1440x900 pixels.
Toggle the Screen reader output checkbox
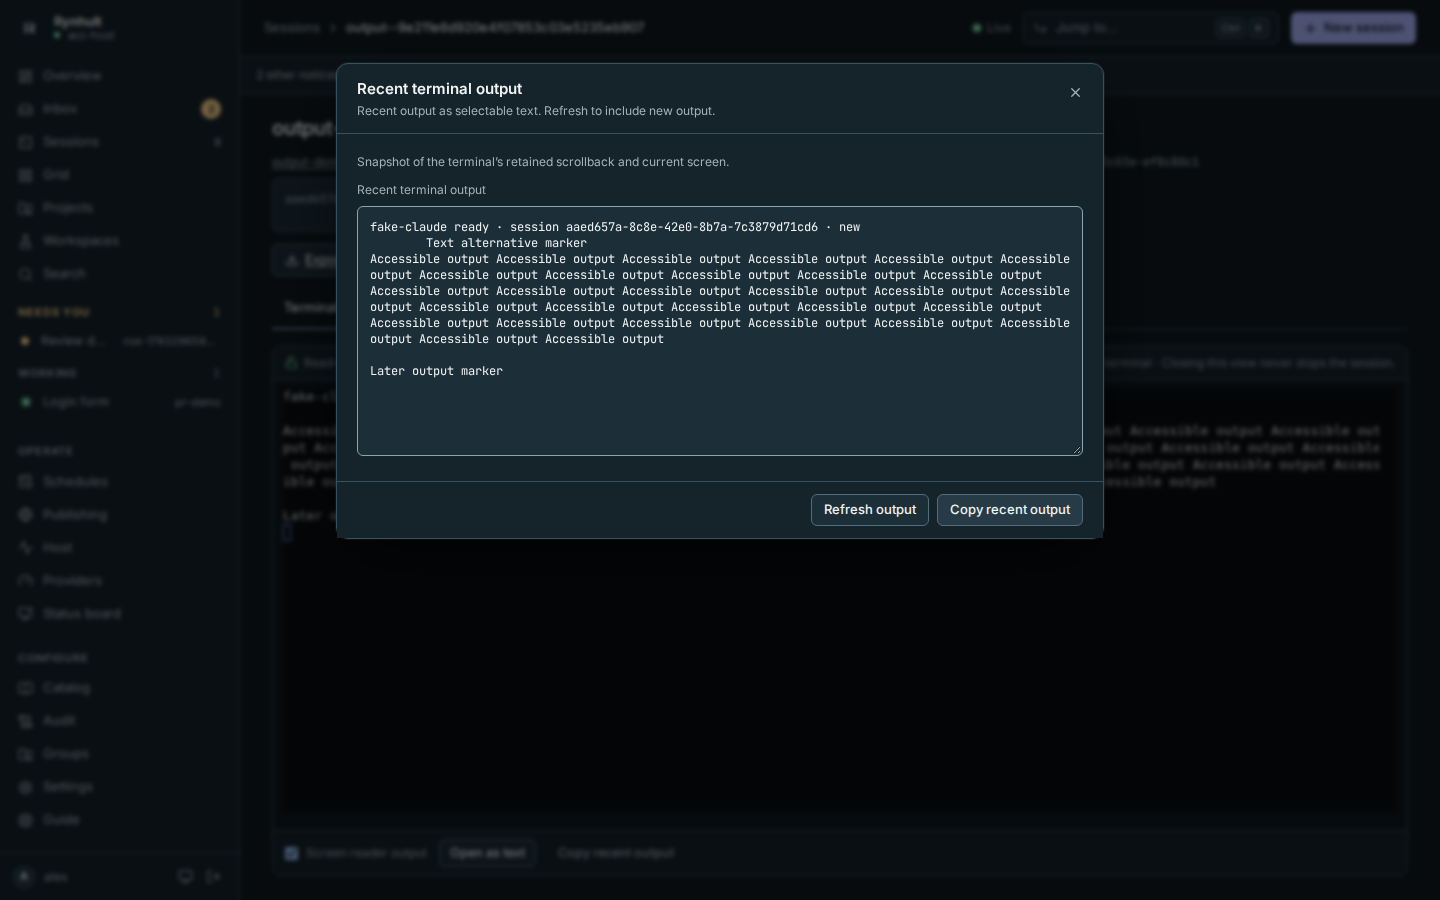(x=291, y=853)
